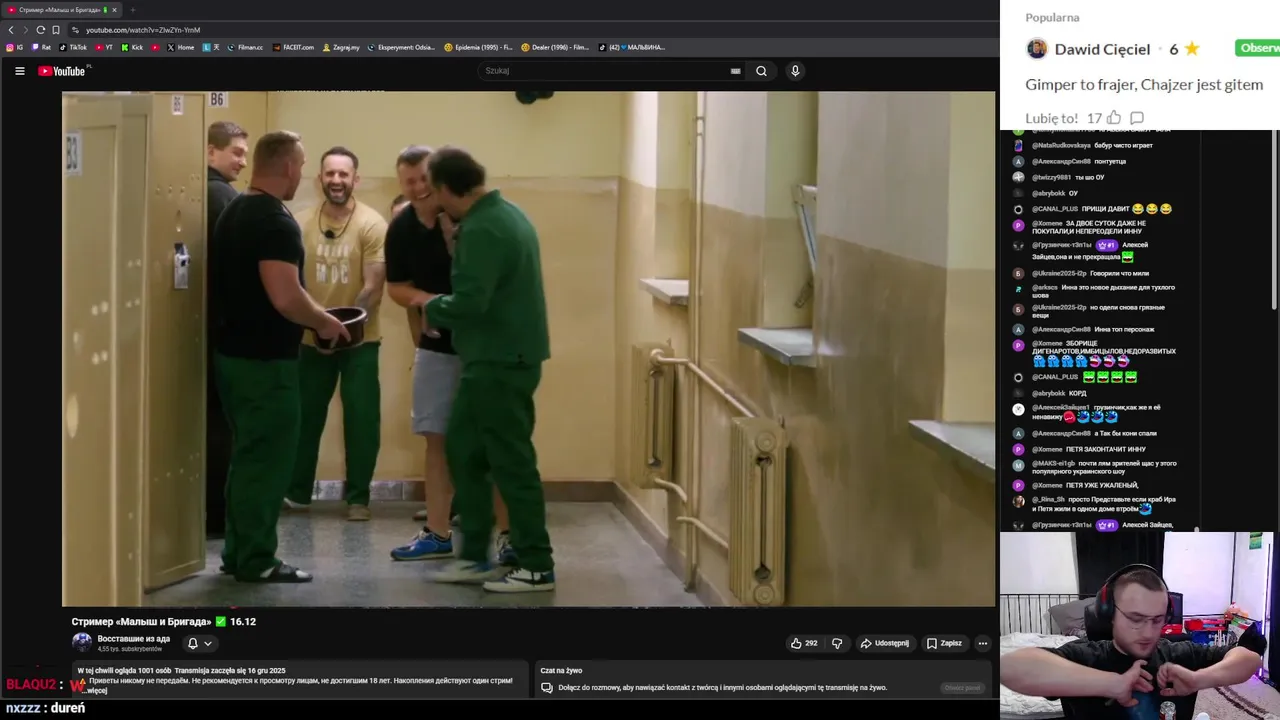1280x720 pixels.
Task: Click the bookmark icon beside the reload button
Action: [x=56, y=30]
